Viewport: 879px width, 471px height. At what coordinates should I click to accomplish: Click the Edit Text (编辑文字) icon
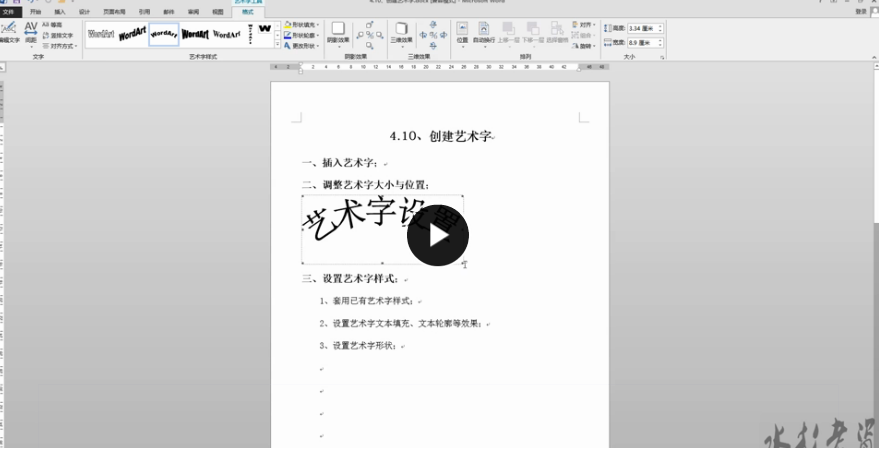[x=8, y=32]
